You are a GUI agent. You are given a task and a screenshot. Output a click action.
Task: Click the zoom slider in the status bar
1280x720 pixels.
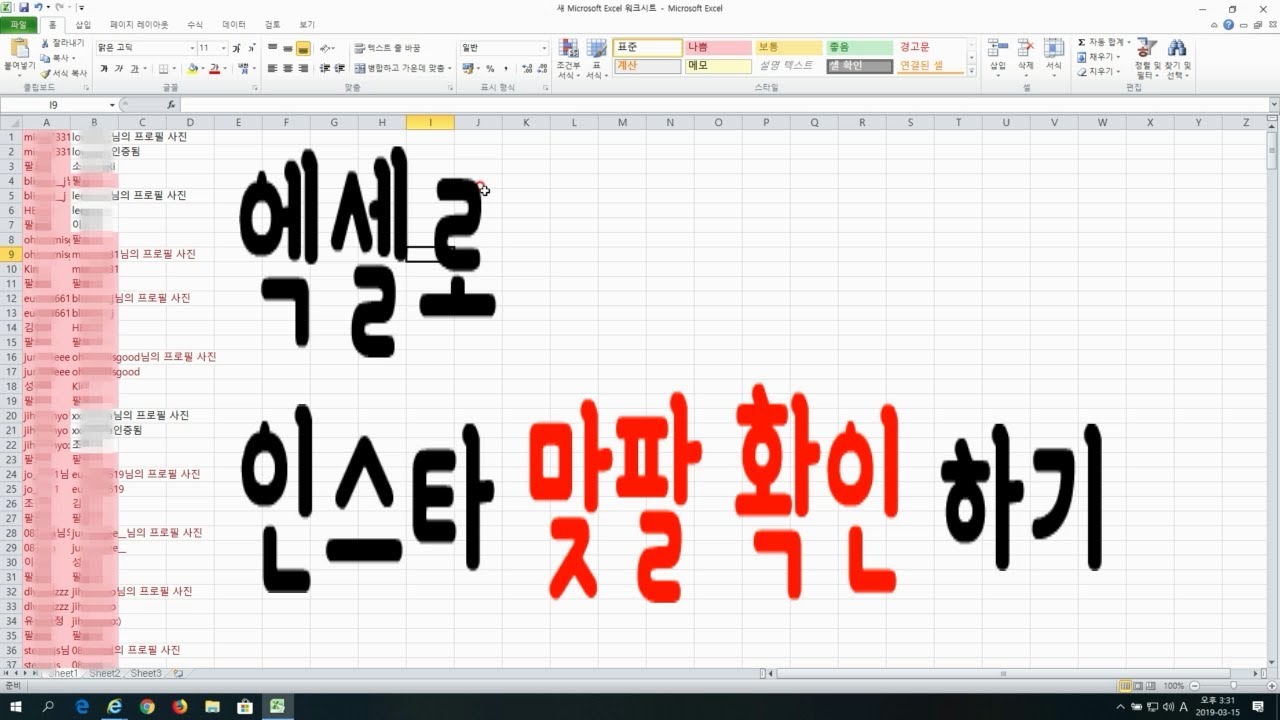pos(1232,686)
